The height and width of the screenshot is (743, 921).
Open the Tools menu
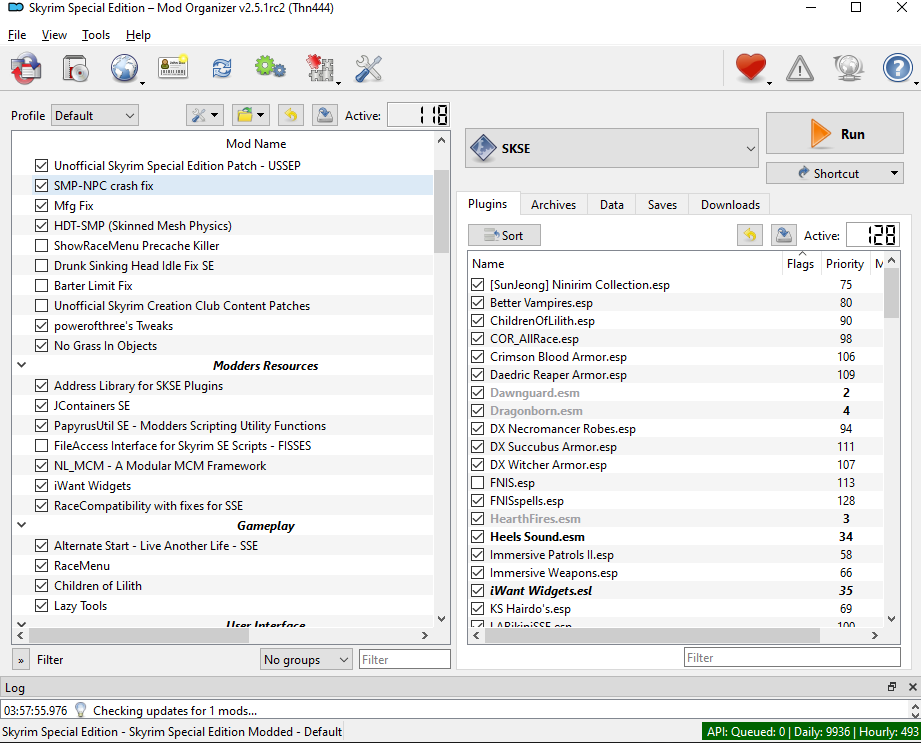click(x=96, y=35)
